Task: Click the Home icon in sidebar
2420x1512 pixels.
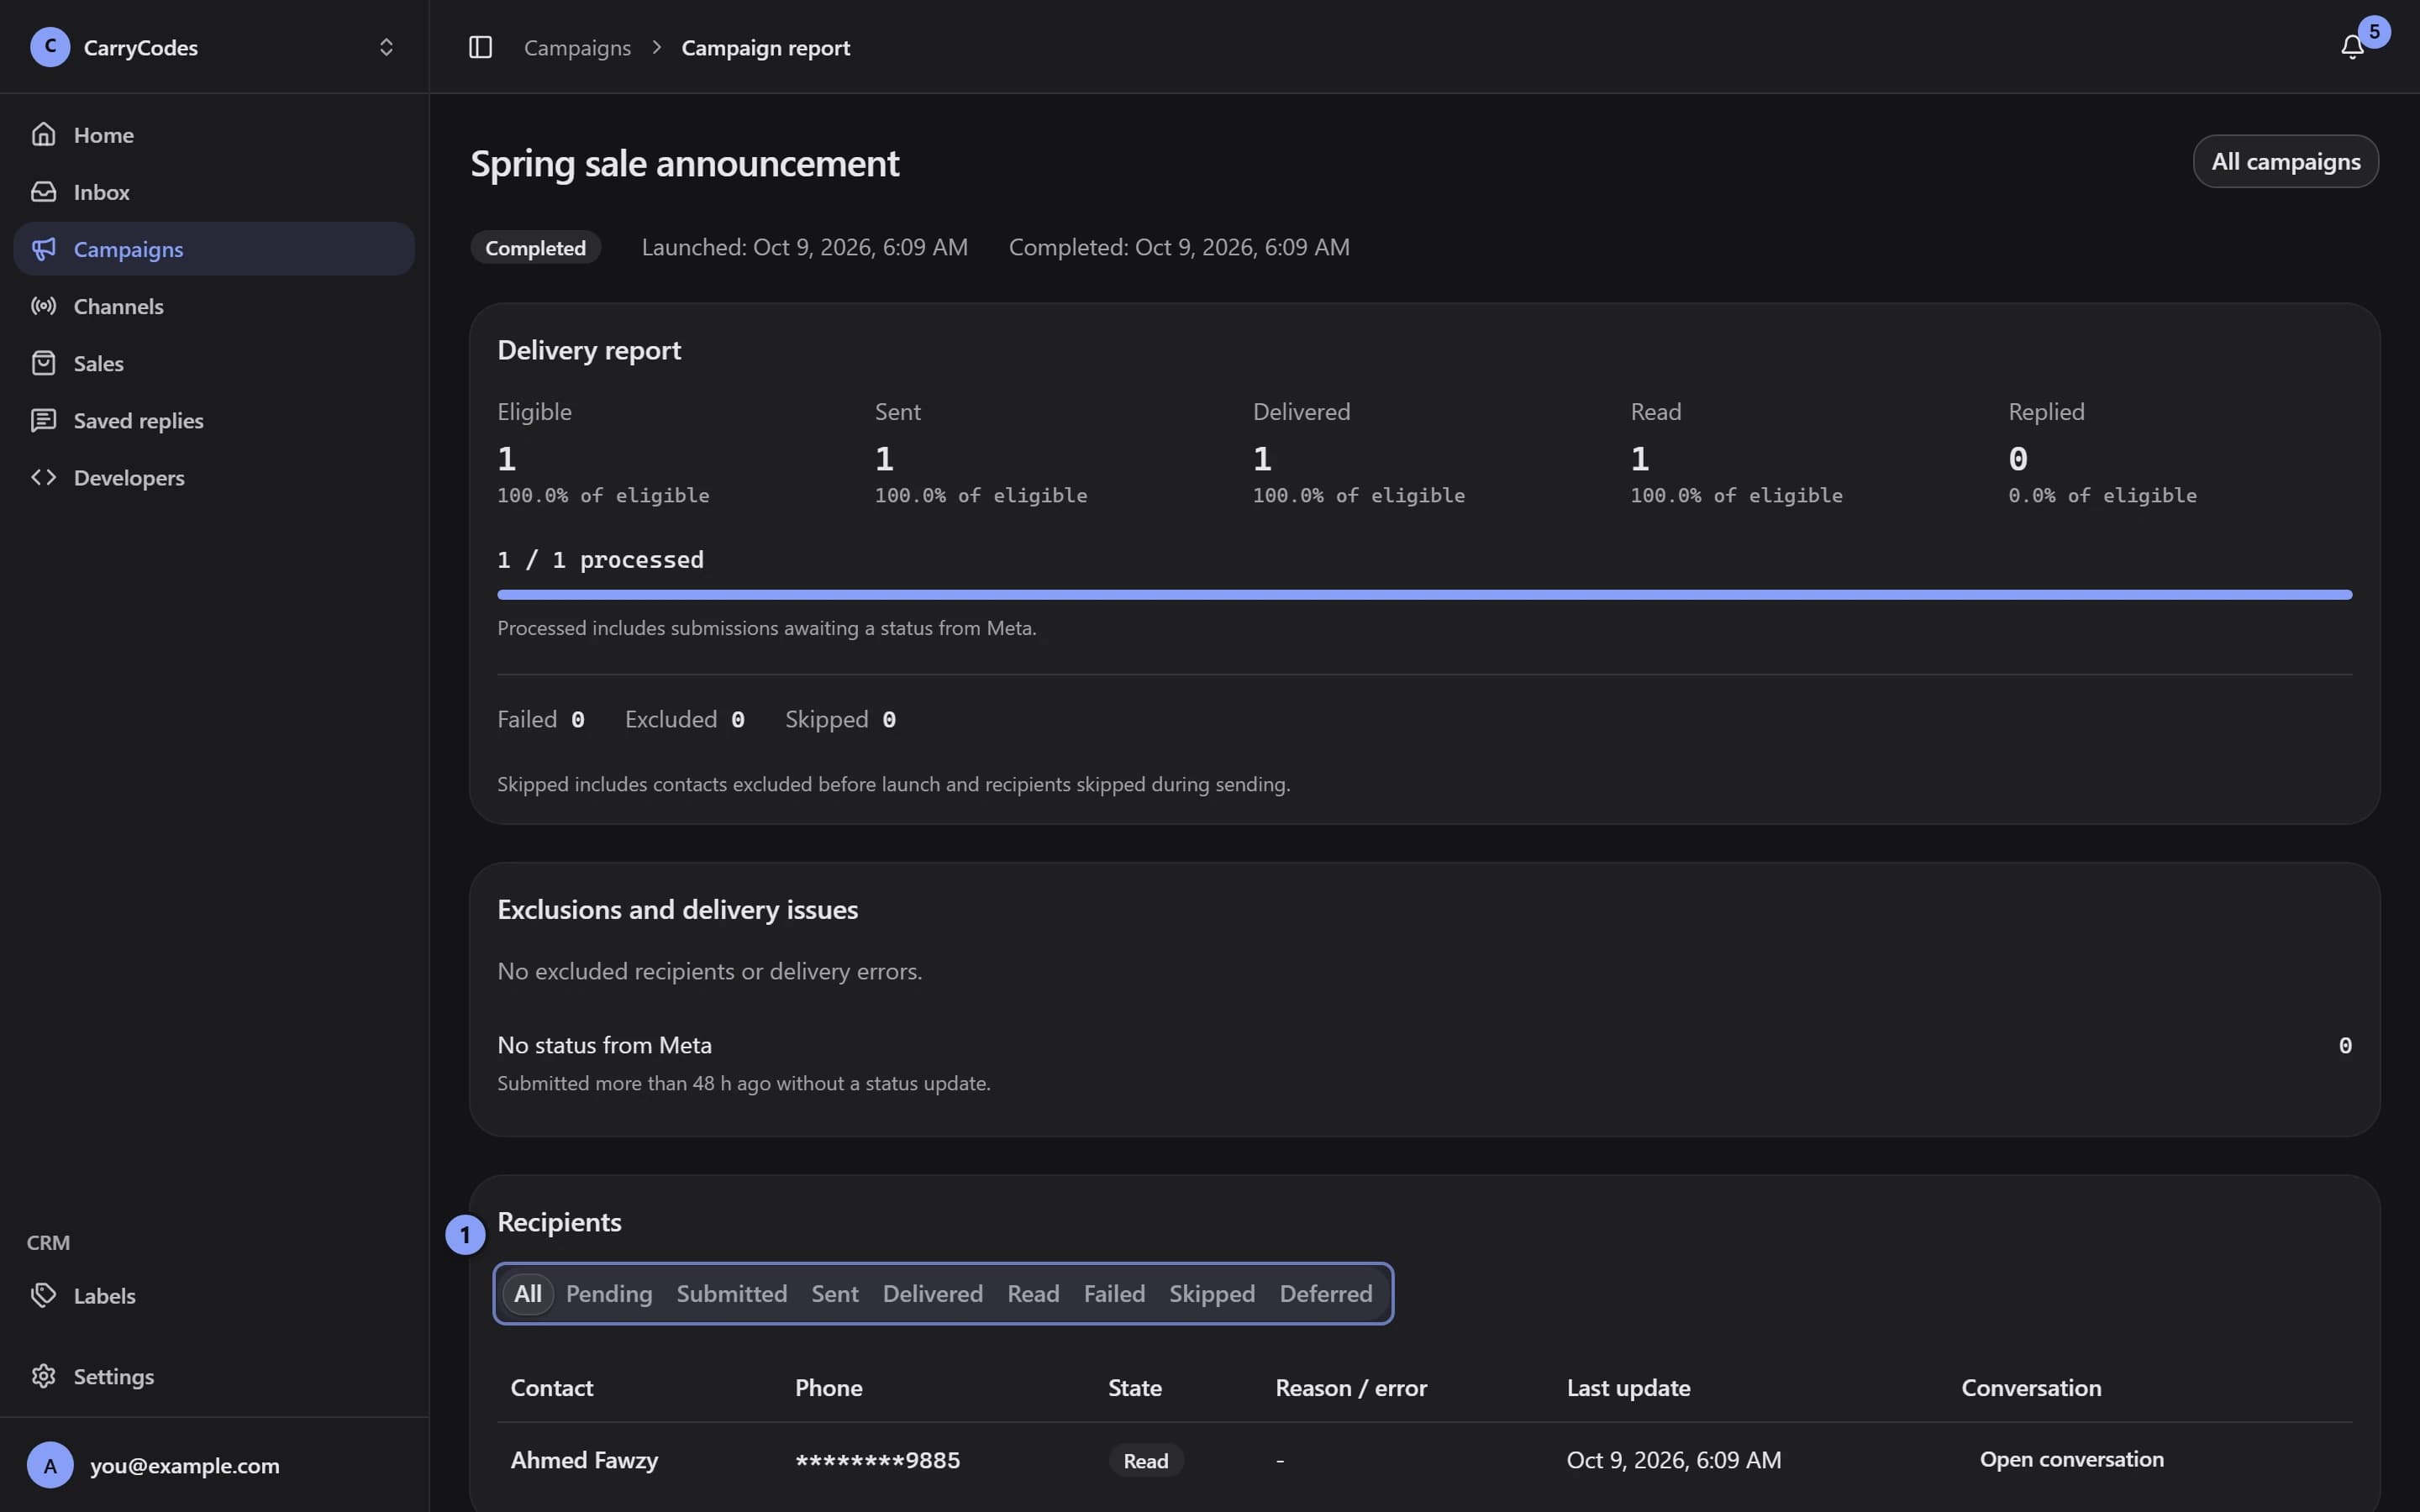Action: (43, 134)
